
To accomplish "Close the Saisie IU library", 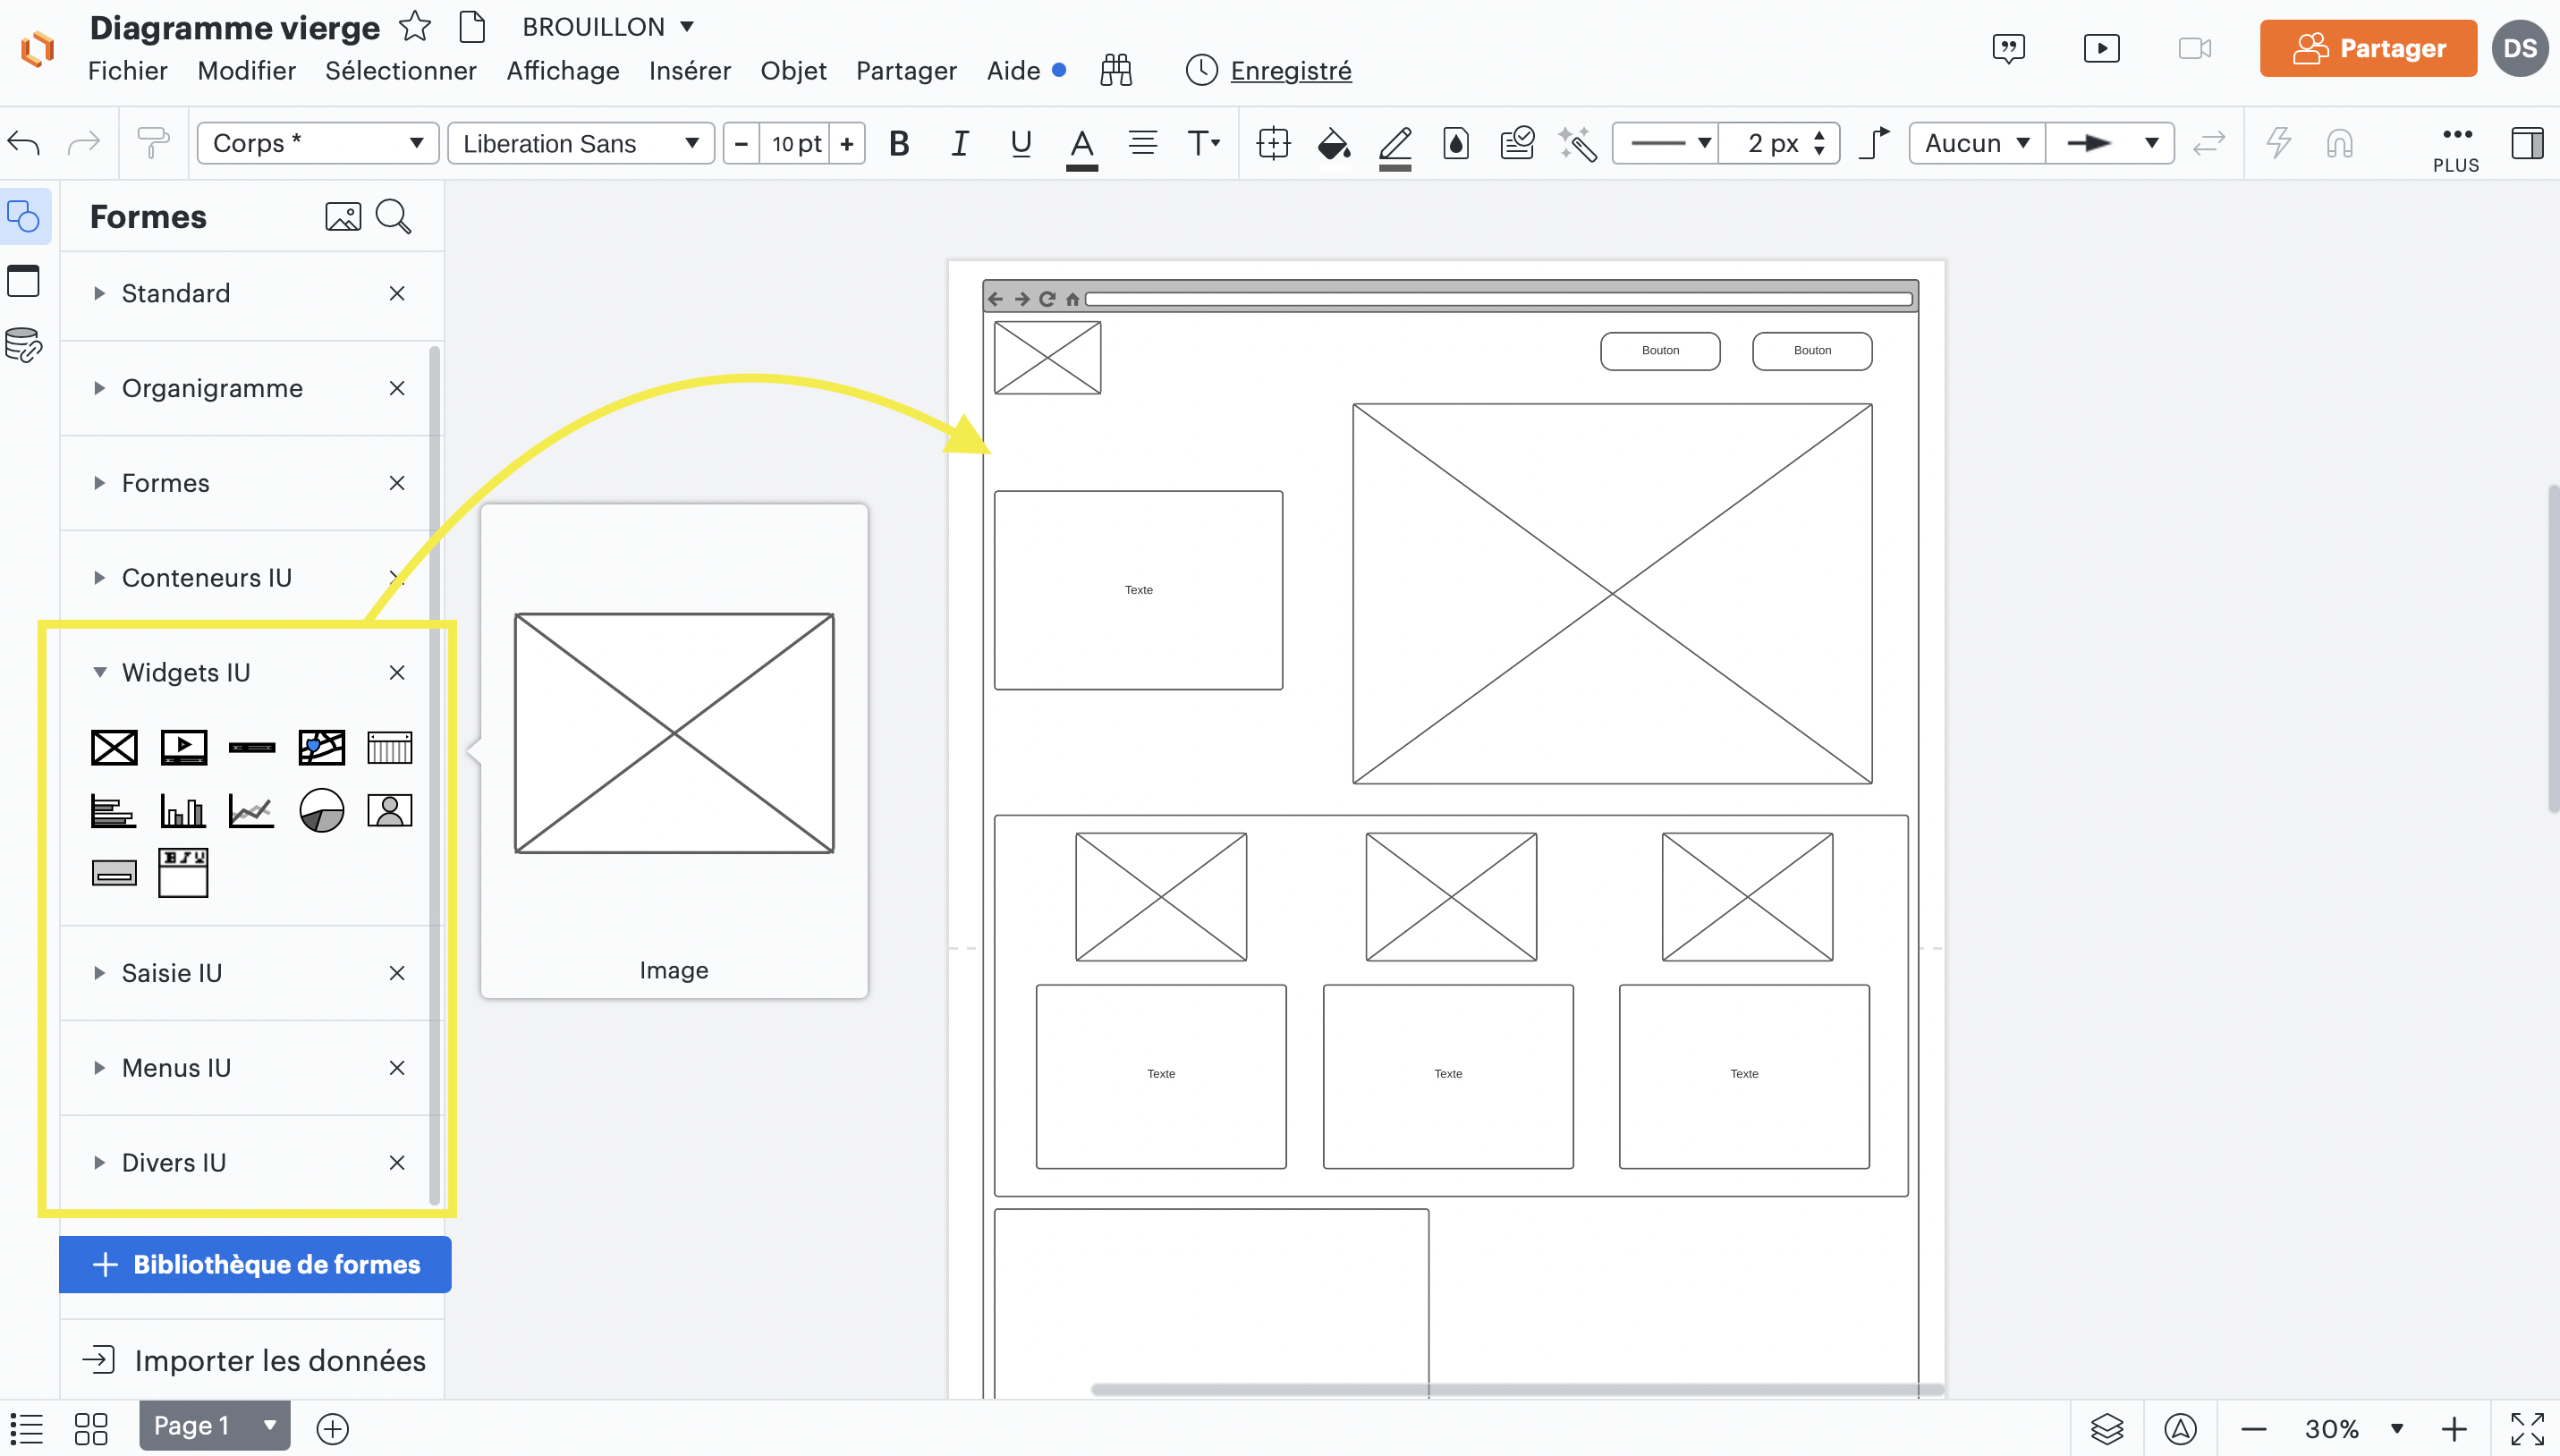I will (x=397, y=973).
